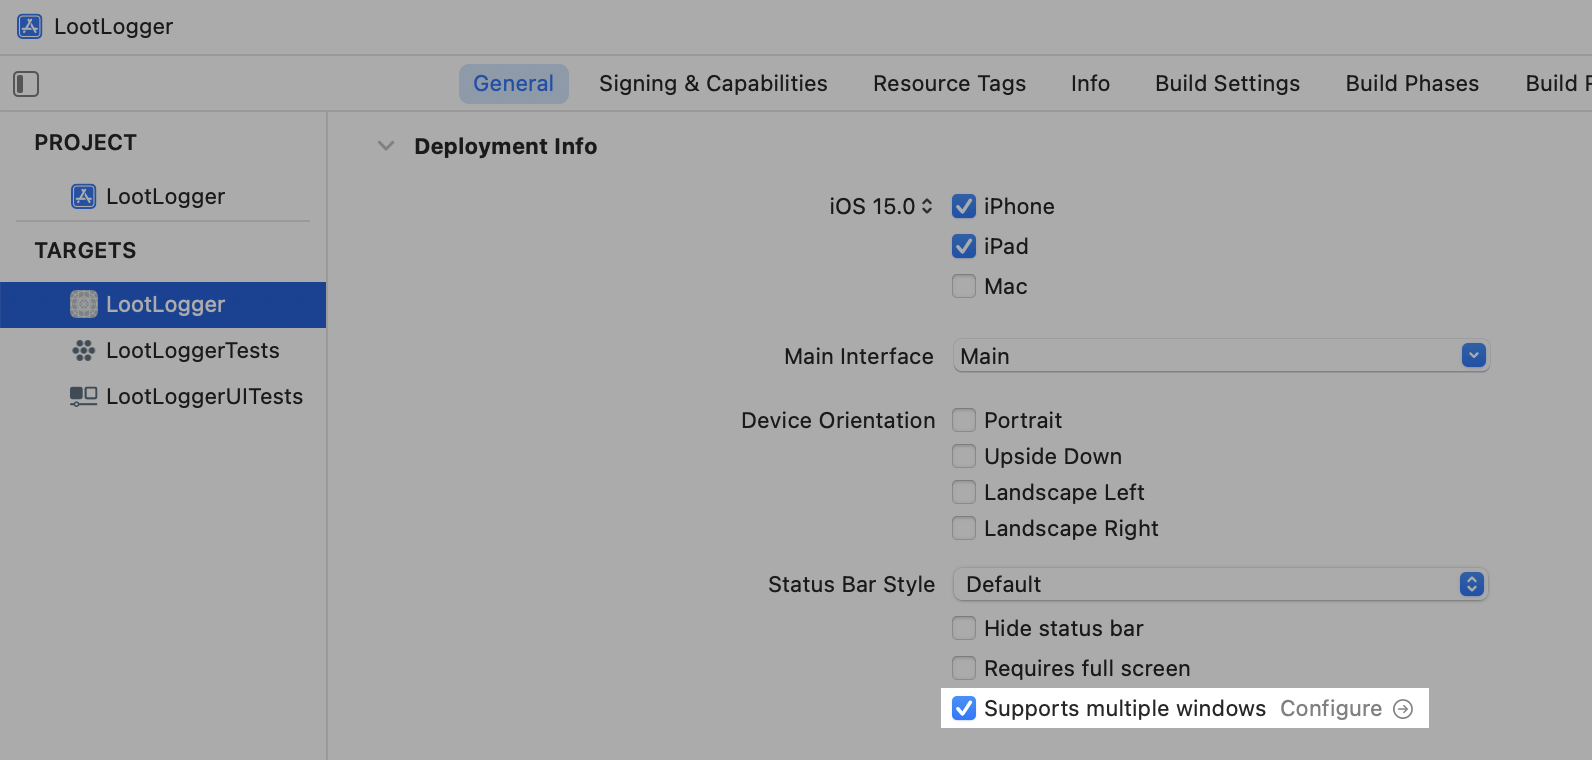Click the Configure arrow icon
This screenshot has height=760, width=1592.
1403,709
